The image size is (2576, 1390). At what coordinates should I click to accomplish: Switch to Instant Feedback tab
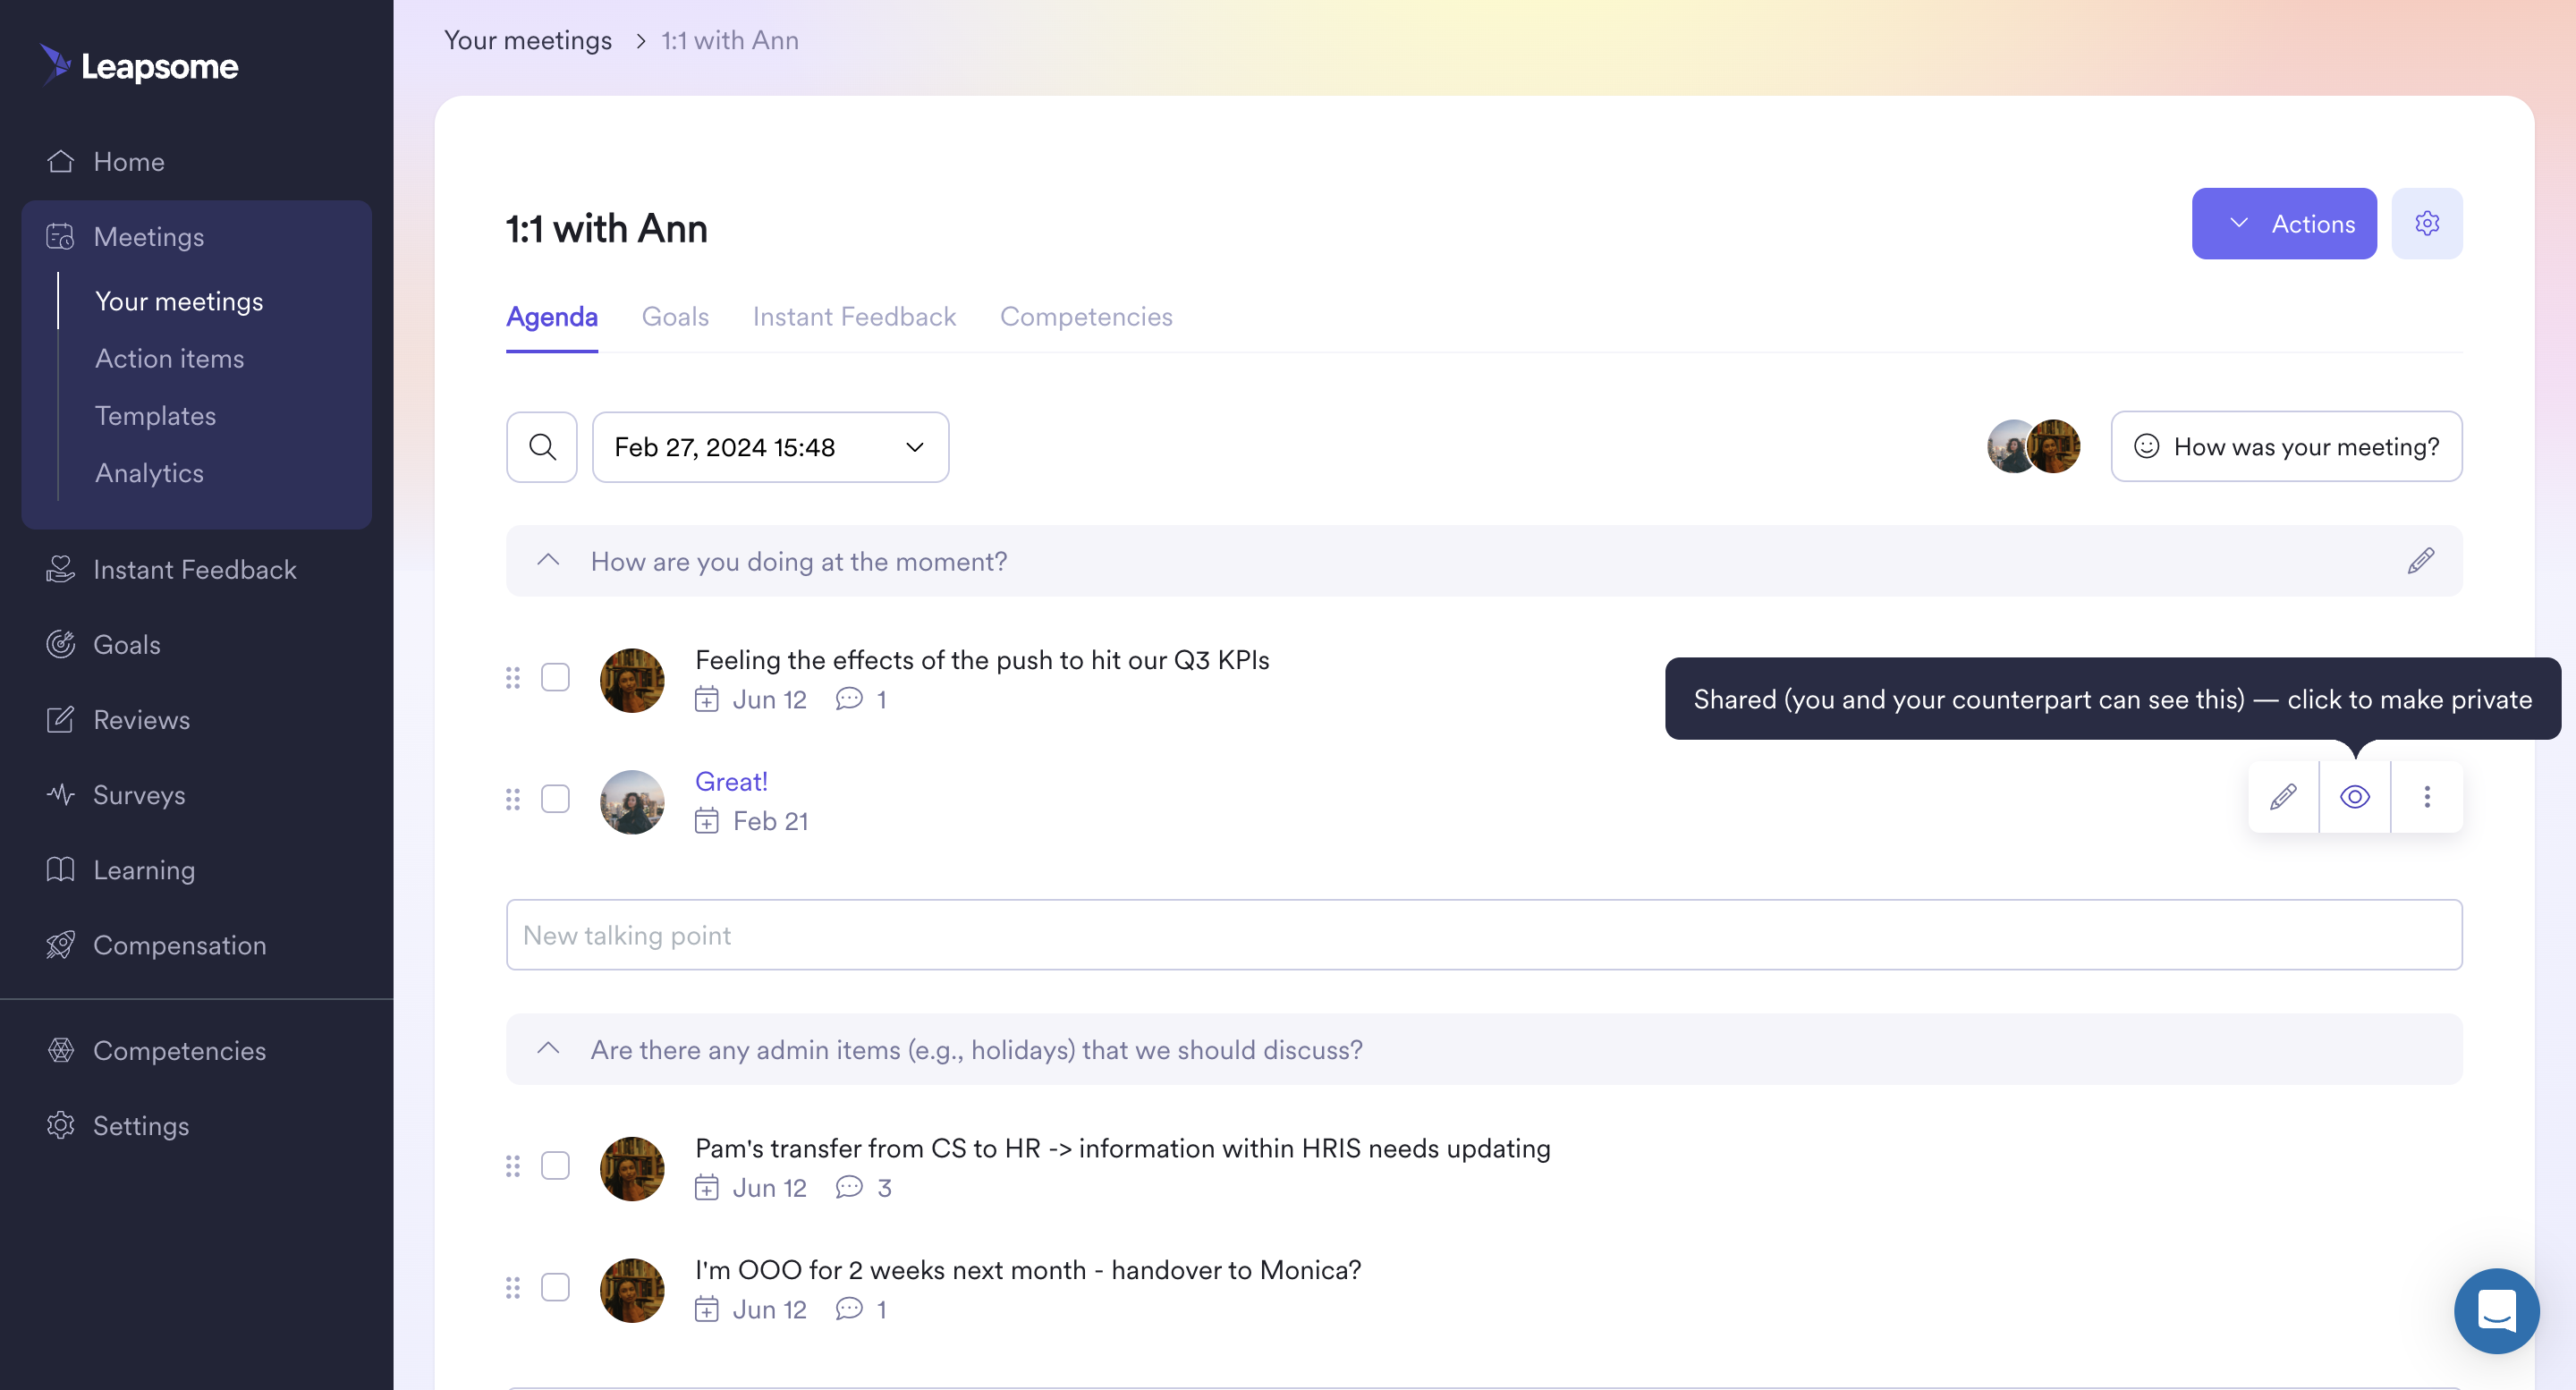[x=854, y=317]
